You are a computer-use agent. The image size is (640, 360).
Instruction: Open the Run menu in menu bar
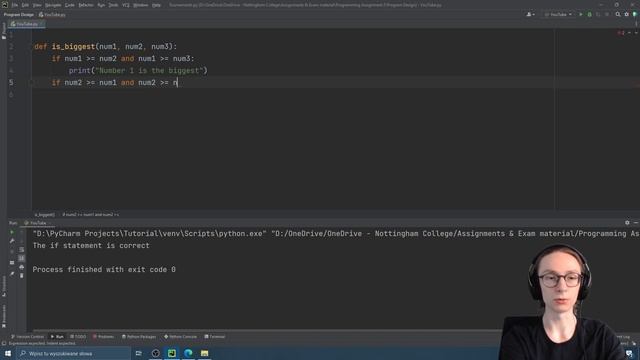tap(101, 5)
